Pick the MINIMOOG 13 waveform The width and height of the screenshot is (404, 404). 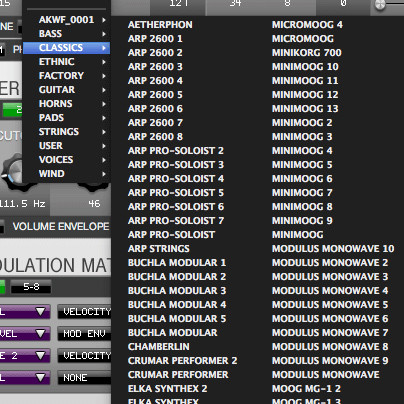click(305, 109)
